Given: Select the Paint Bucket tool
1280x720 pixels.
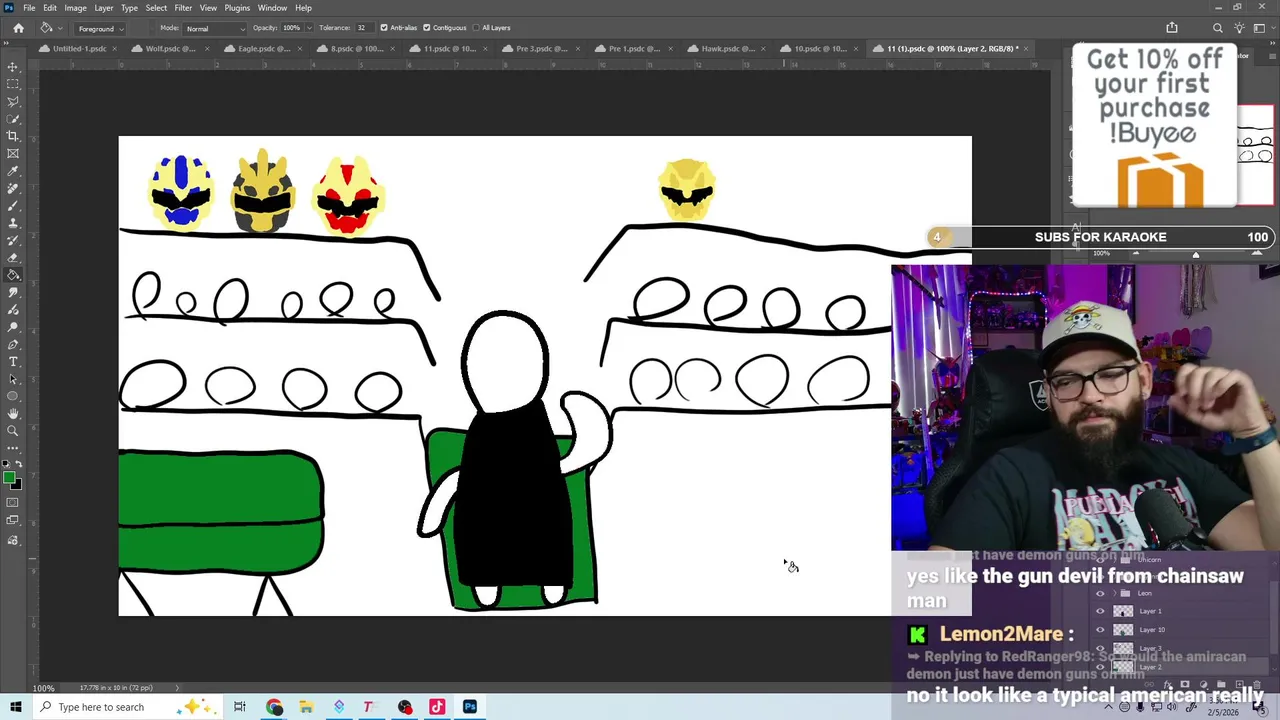Looking at the screenshot, I should coord(13,275).
